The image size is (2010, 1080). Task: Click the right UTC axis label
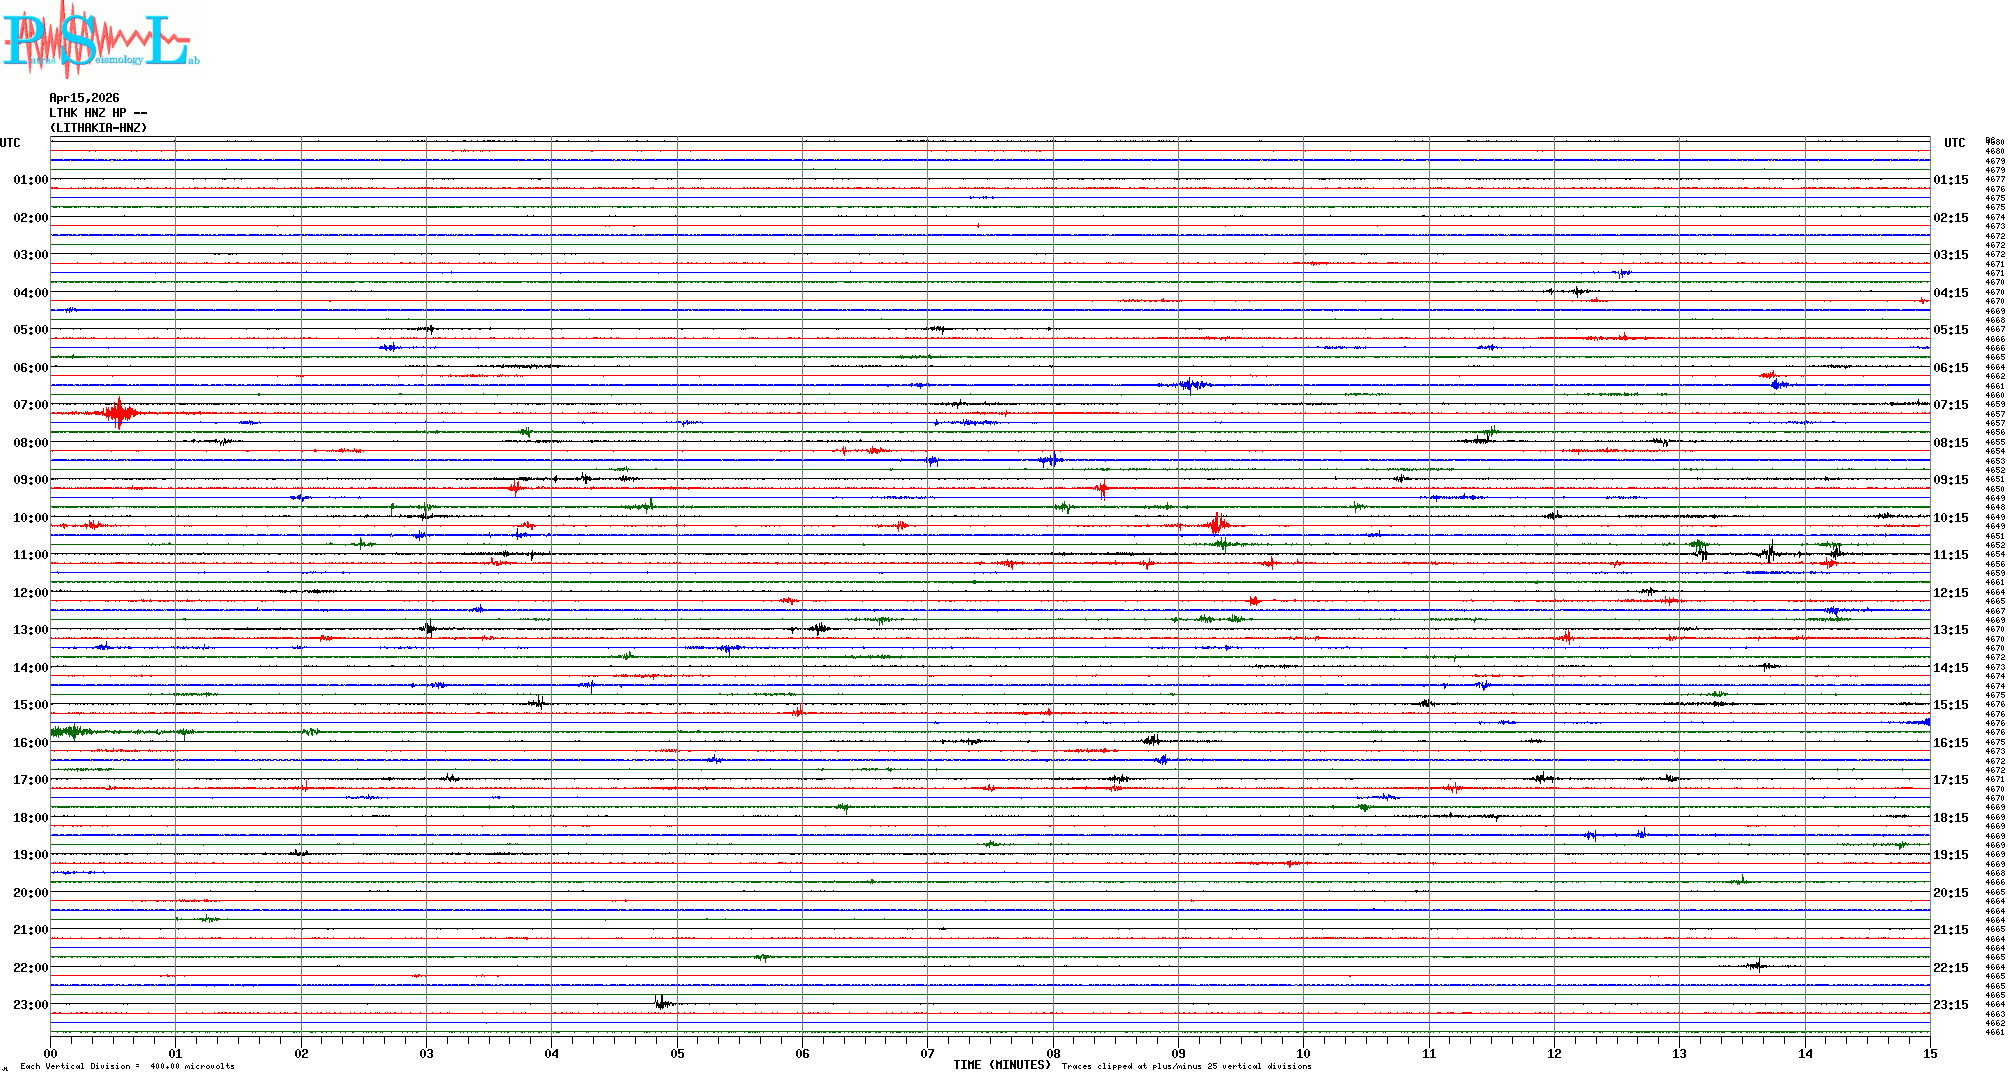(x=1954, y=143)
